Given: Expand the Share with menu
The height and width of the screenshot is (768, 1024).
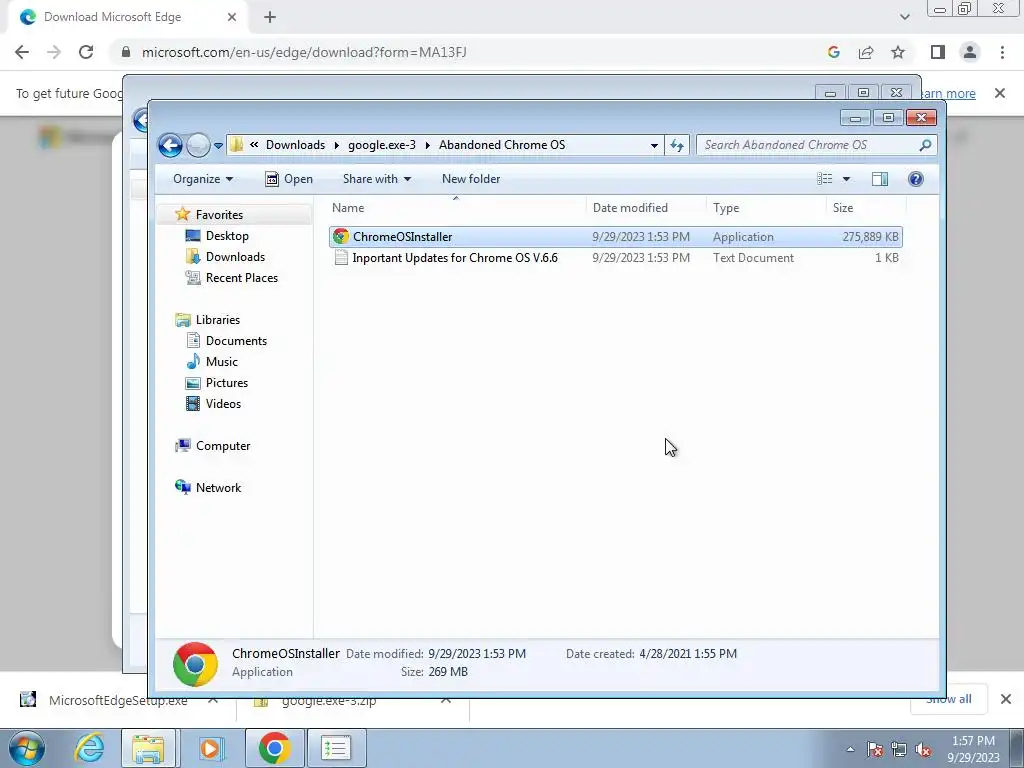Looking at the screenshot, I should click(377, 179).
